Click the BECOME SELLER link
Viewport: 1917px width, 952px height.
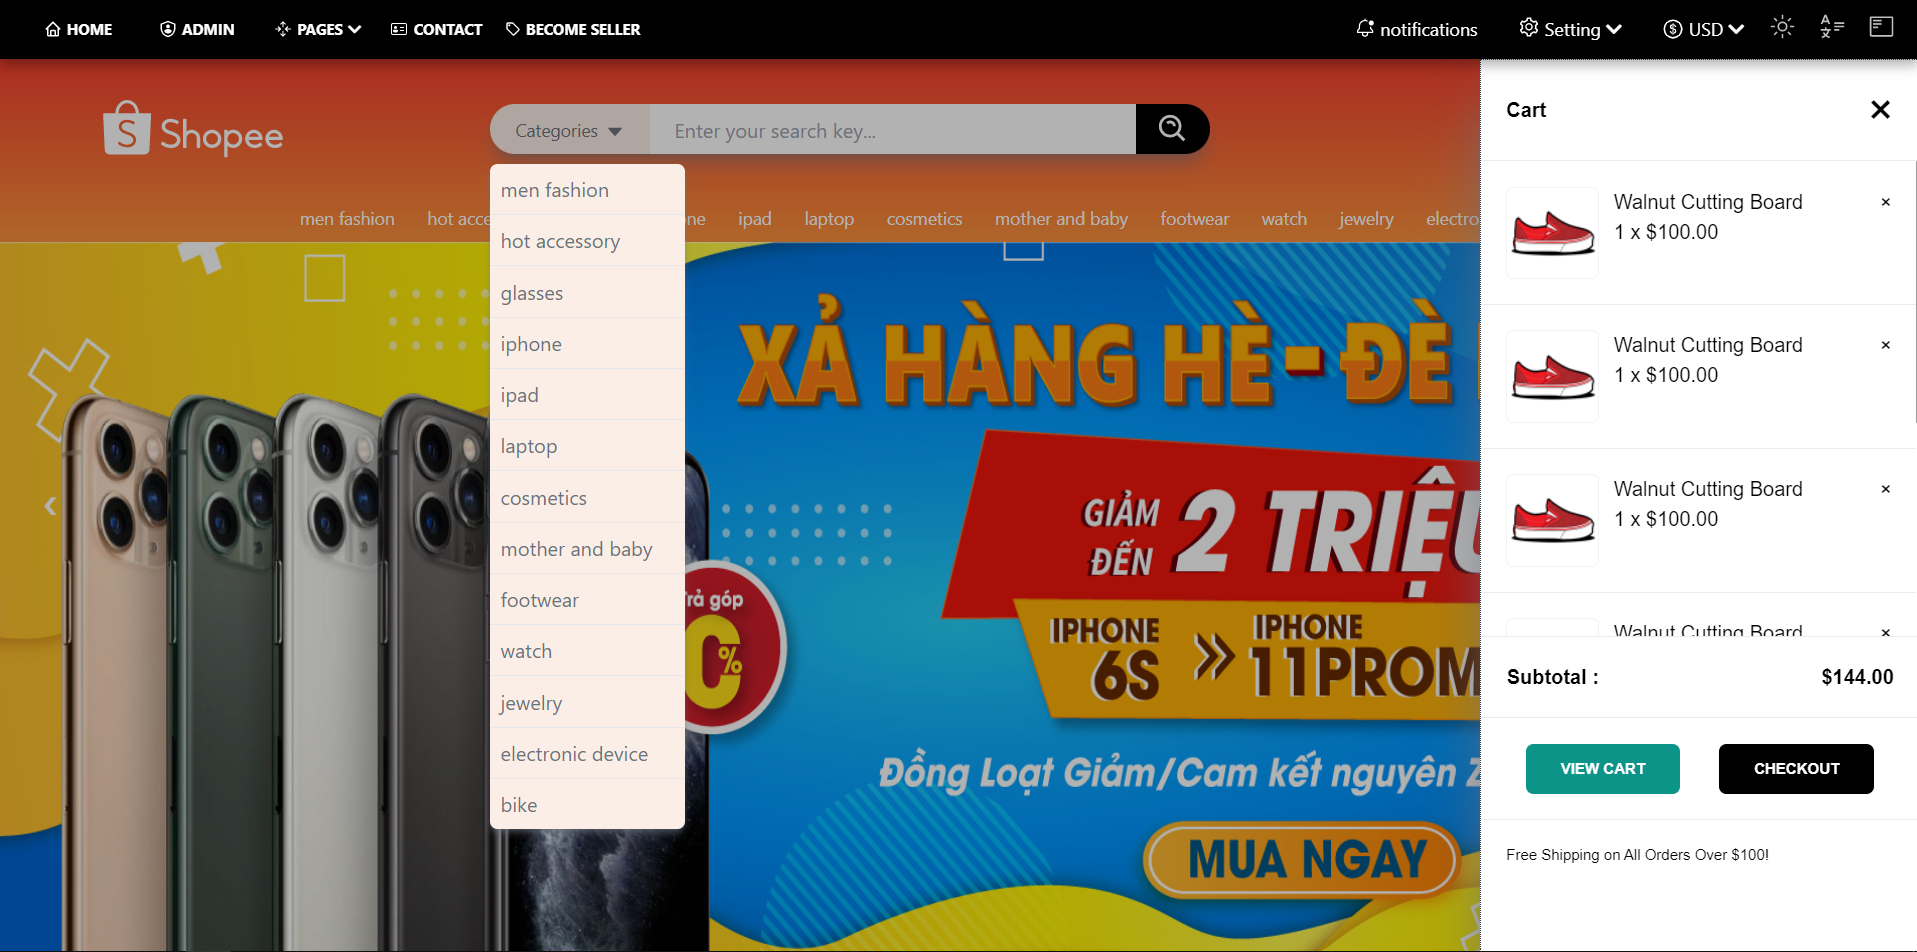(573, 30)
